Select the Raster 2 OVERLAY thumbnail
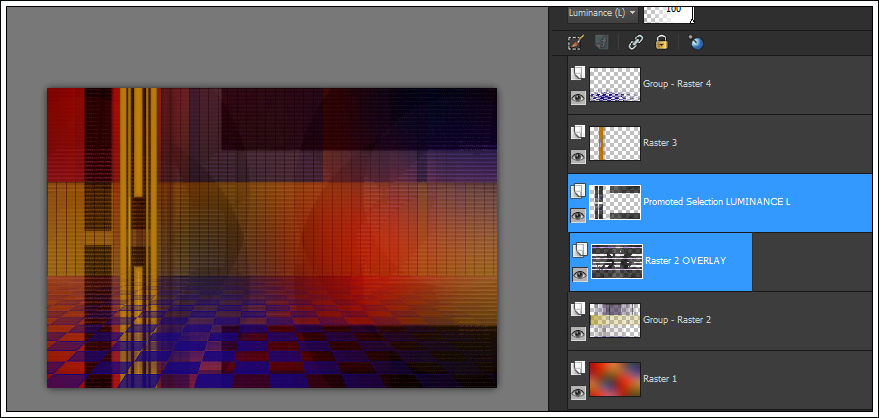879x418 pixels. (617, 262)
